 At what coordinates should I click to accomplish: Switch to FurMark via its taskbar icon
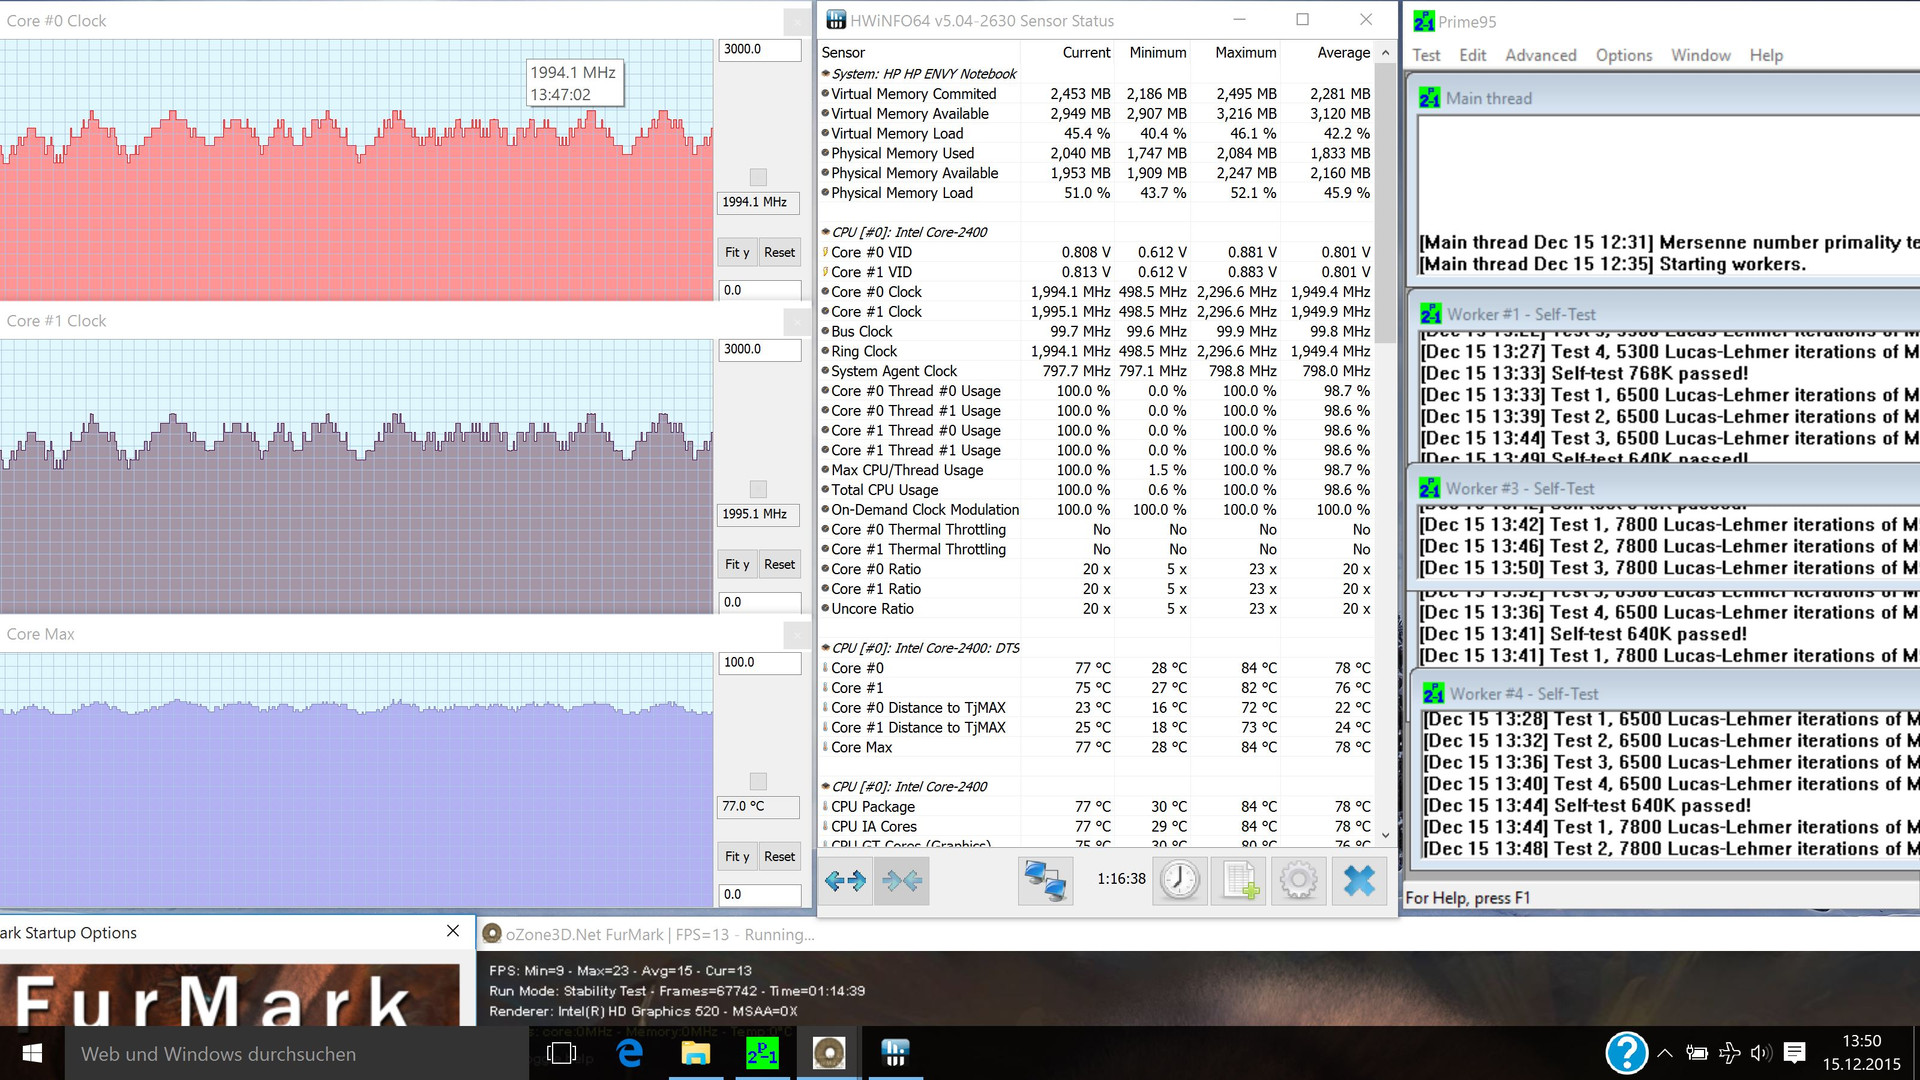(x=828, y=1053)
